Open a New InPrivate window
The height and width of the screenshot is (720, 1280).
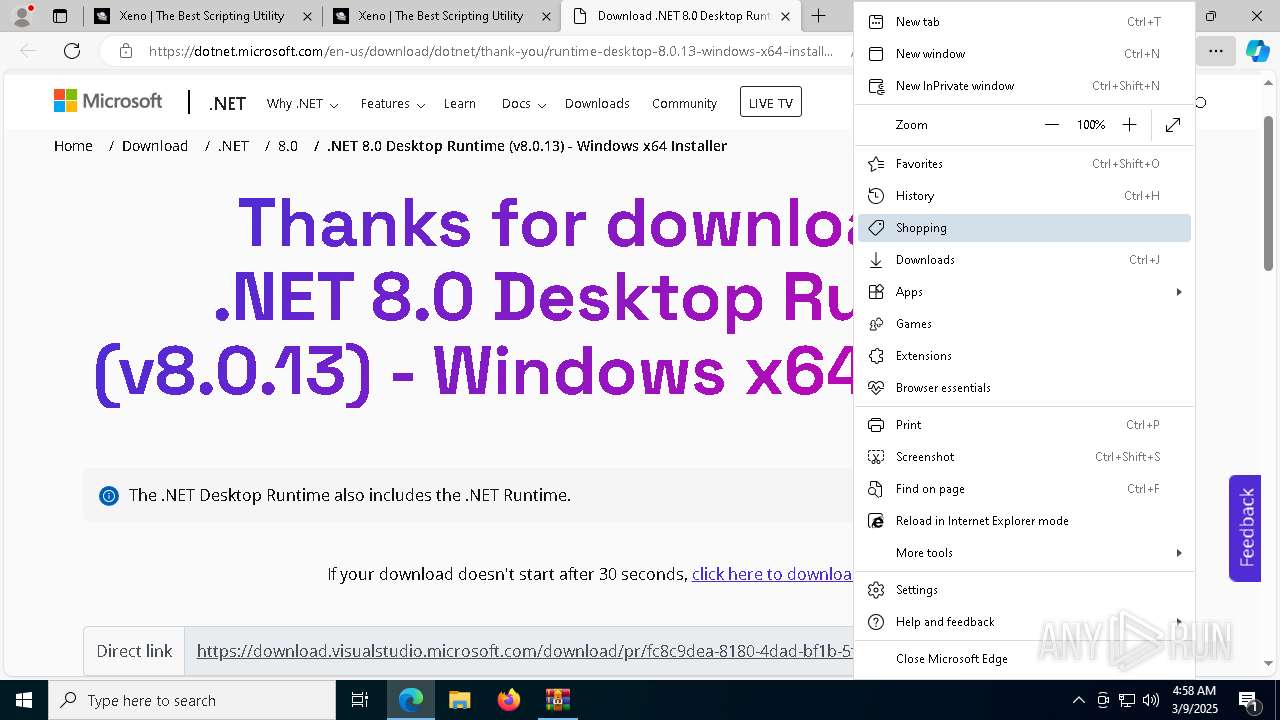[x=1024, y=86]
